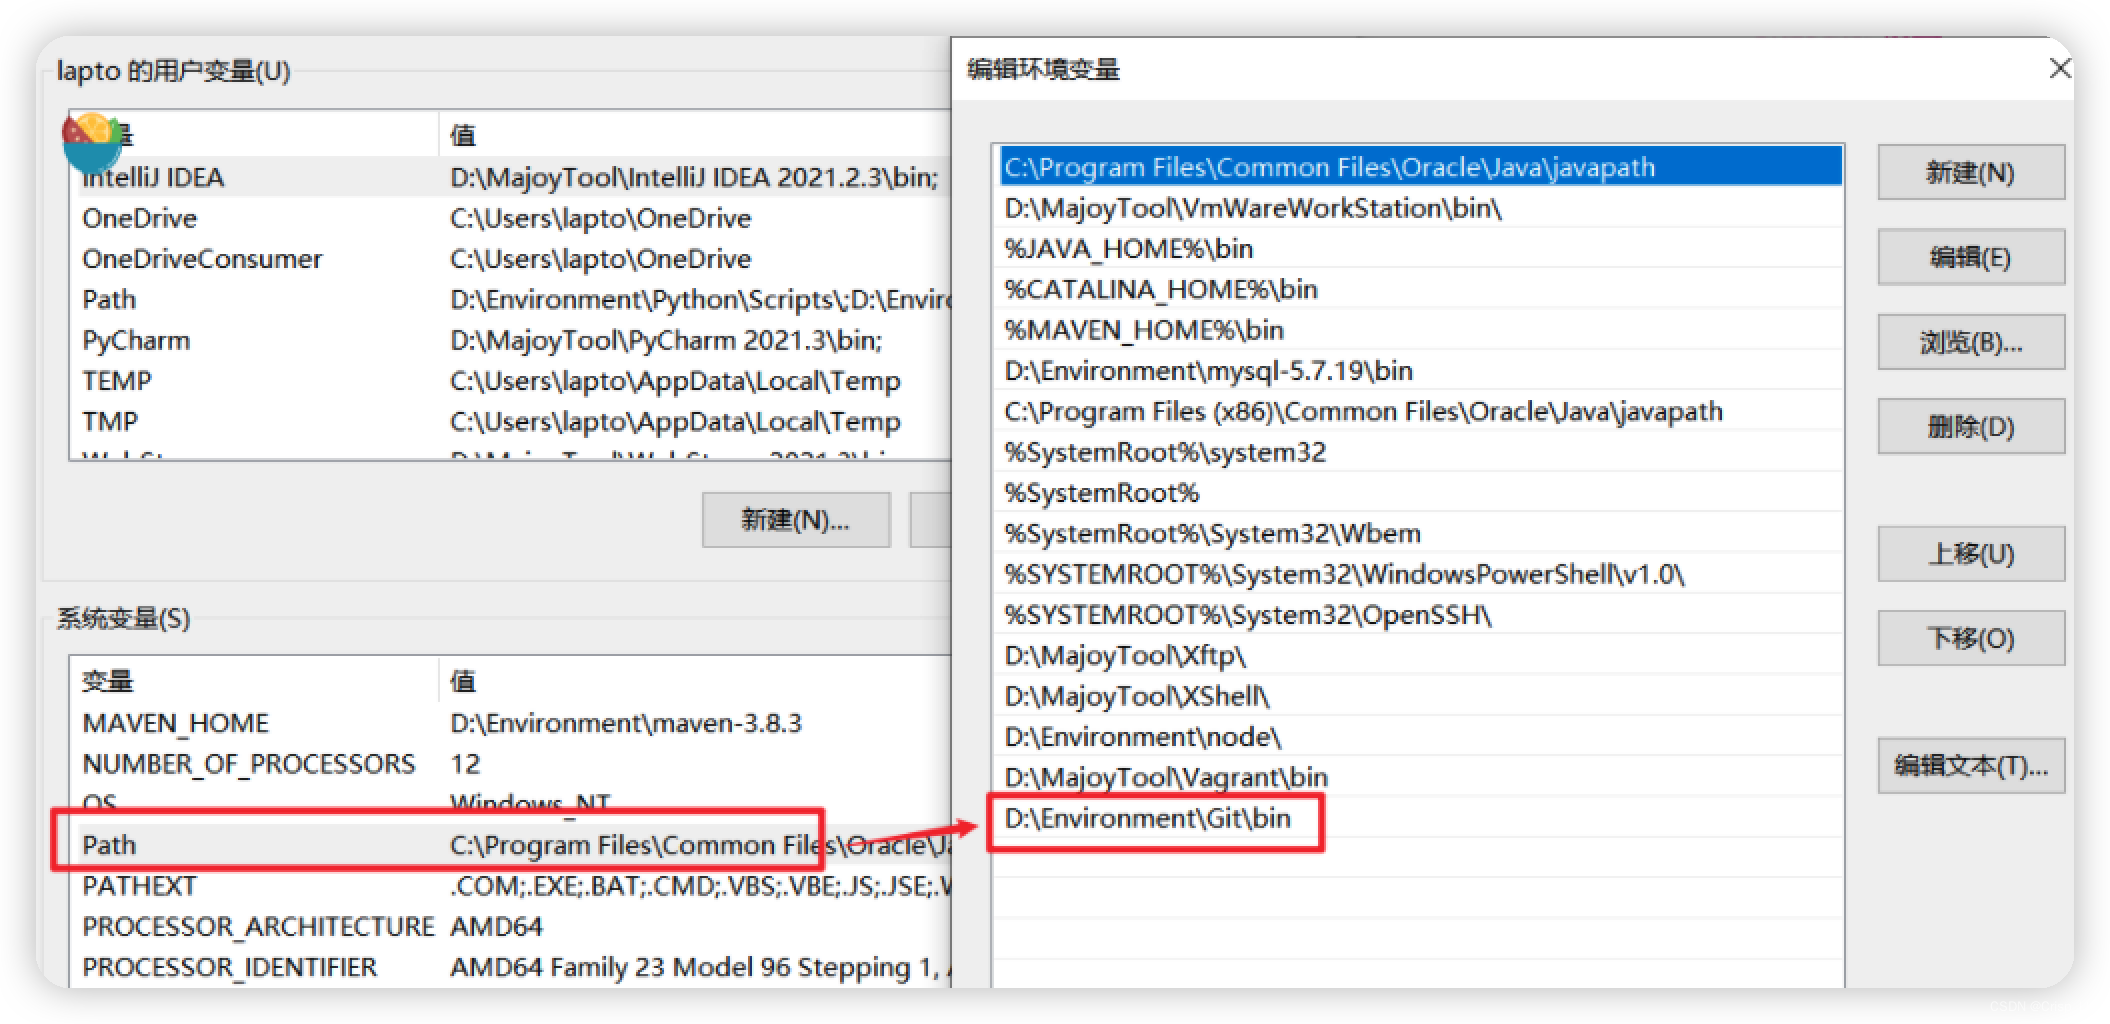Select the D:\MajoyTool\XShell\ entry
This screenshot has height=1024, width=2110.
tap(1420, 696)
